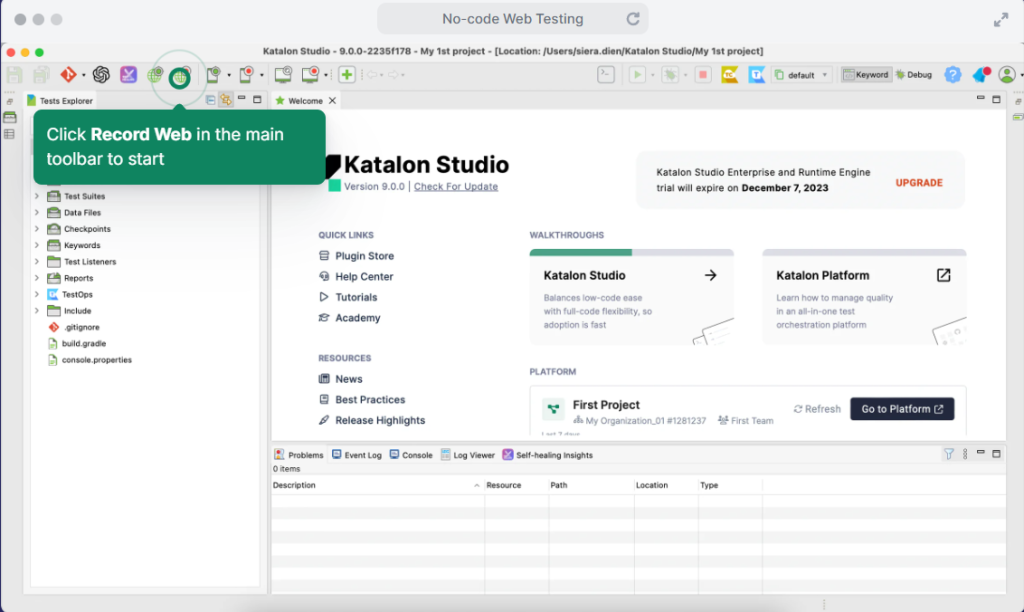Toggle Keyword mode in the toolbar
This screenshot has height=612, width=1024.
(866, 74)
